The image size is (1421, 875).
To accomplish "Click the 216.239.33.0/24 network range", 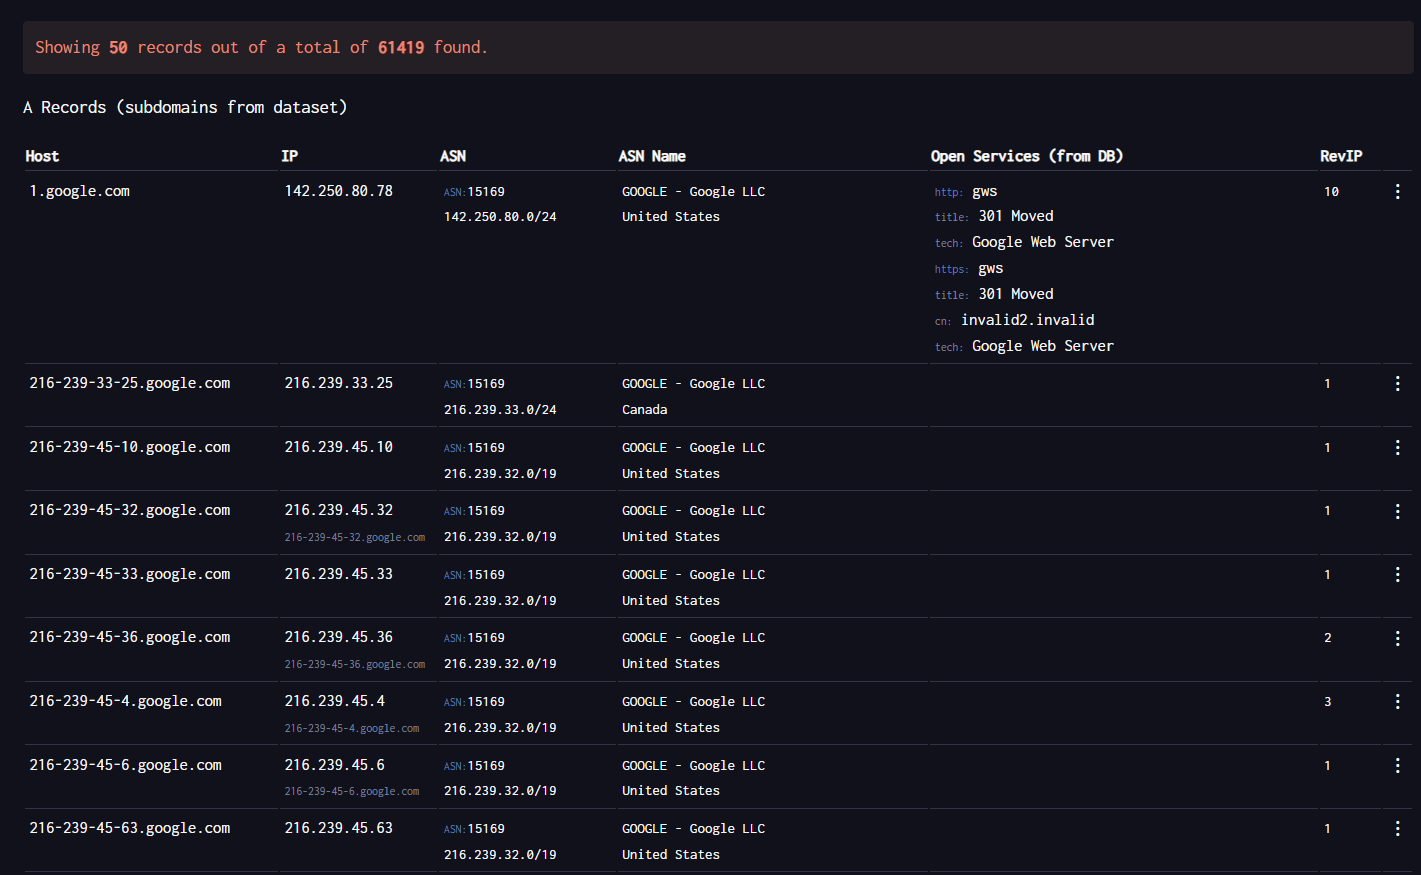I will [500, 410].
